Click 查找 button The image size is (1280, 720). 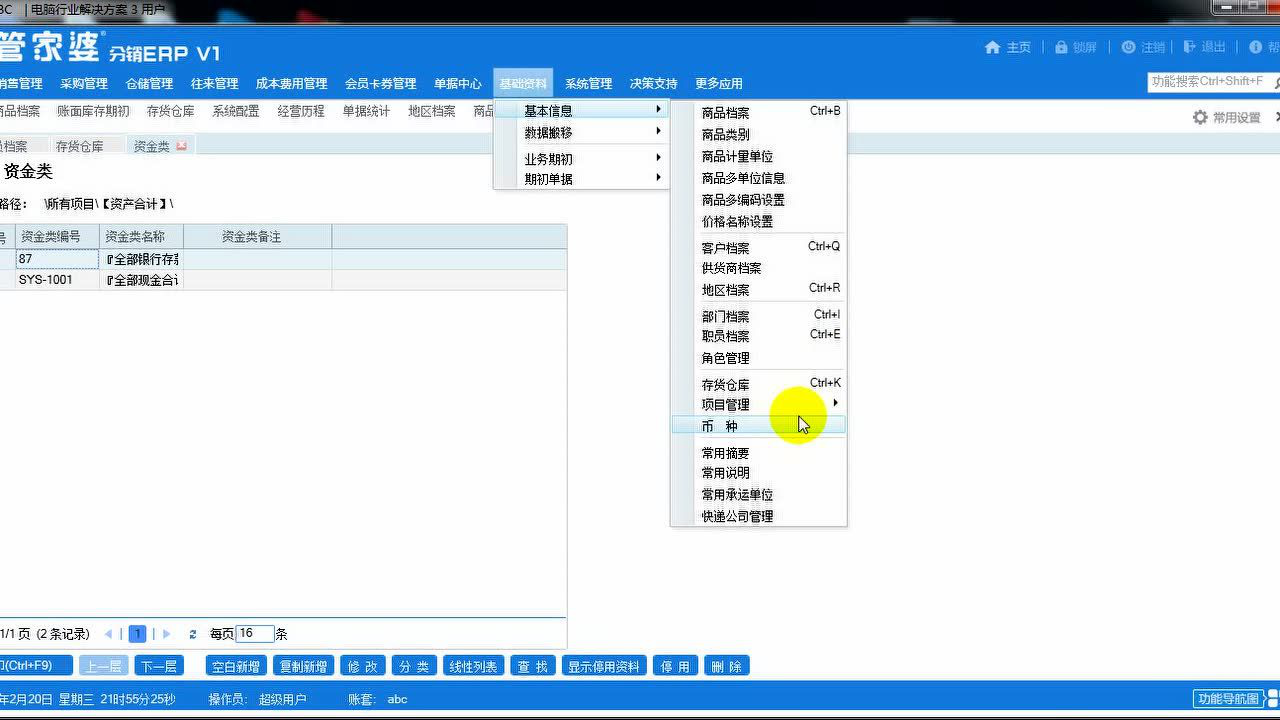(x=533, y=666)
